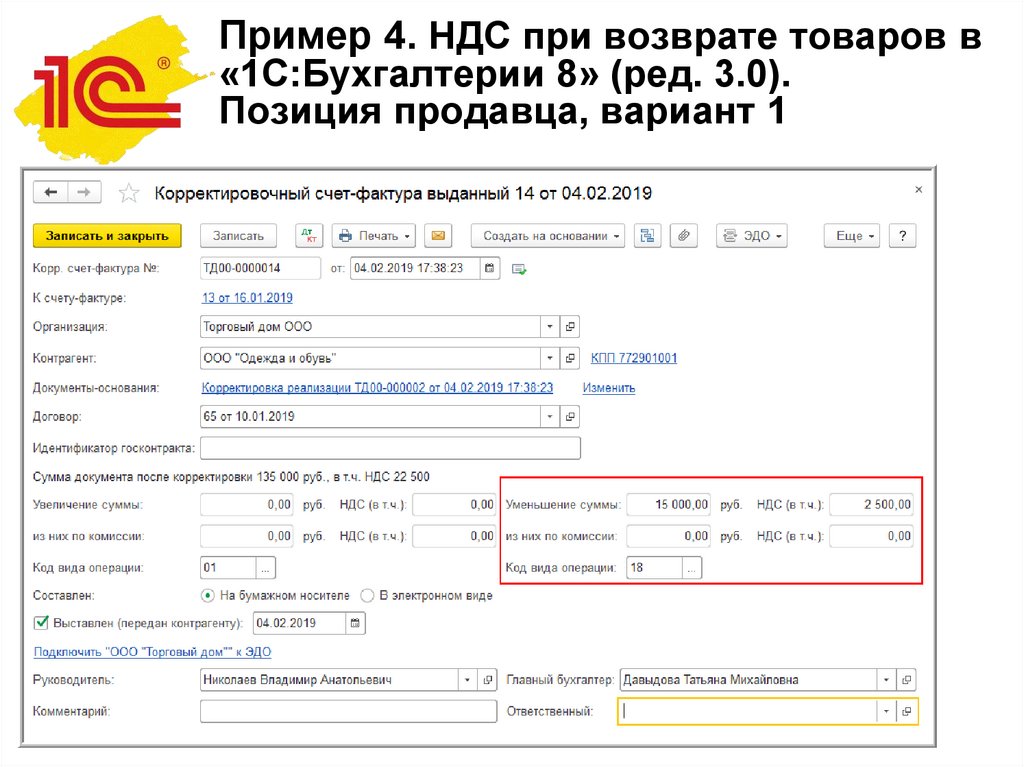This screenshot has width=1024, height=767.
Task: Click the Руководитель field Николаев Владимир Анатольевич
Action: tap(330, 680)
